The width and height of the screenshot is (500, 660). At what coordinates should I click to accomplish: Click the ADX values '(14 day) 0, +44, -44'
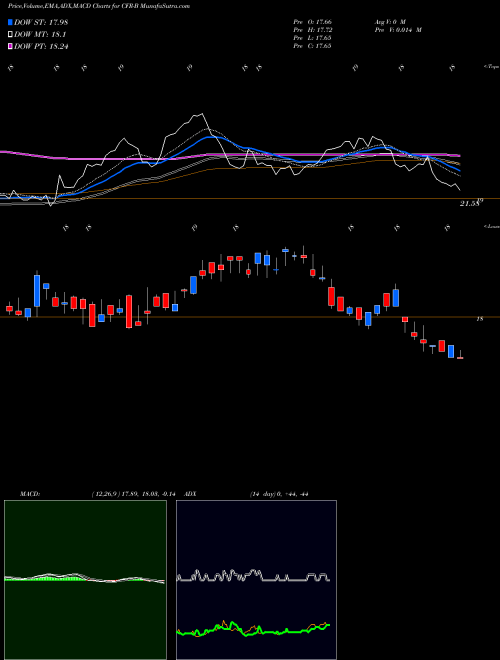coord(279,494)
